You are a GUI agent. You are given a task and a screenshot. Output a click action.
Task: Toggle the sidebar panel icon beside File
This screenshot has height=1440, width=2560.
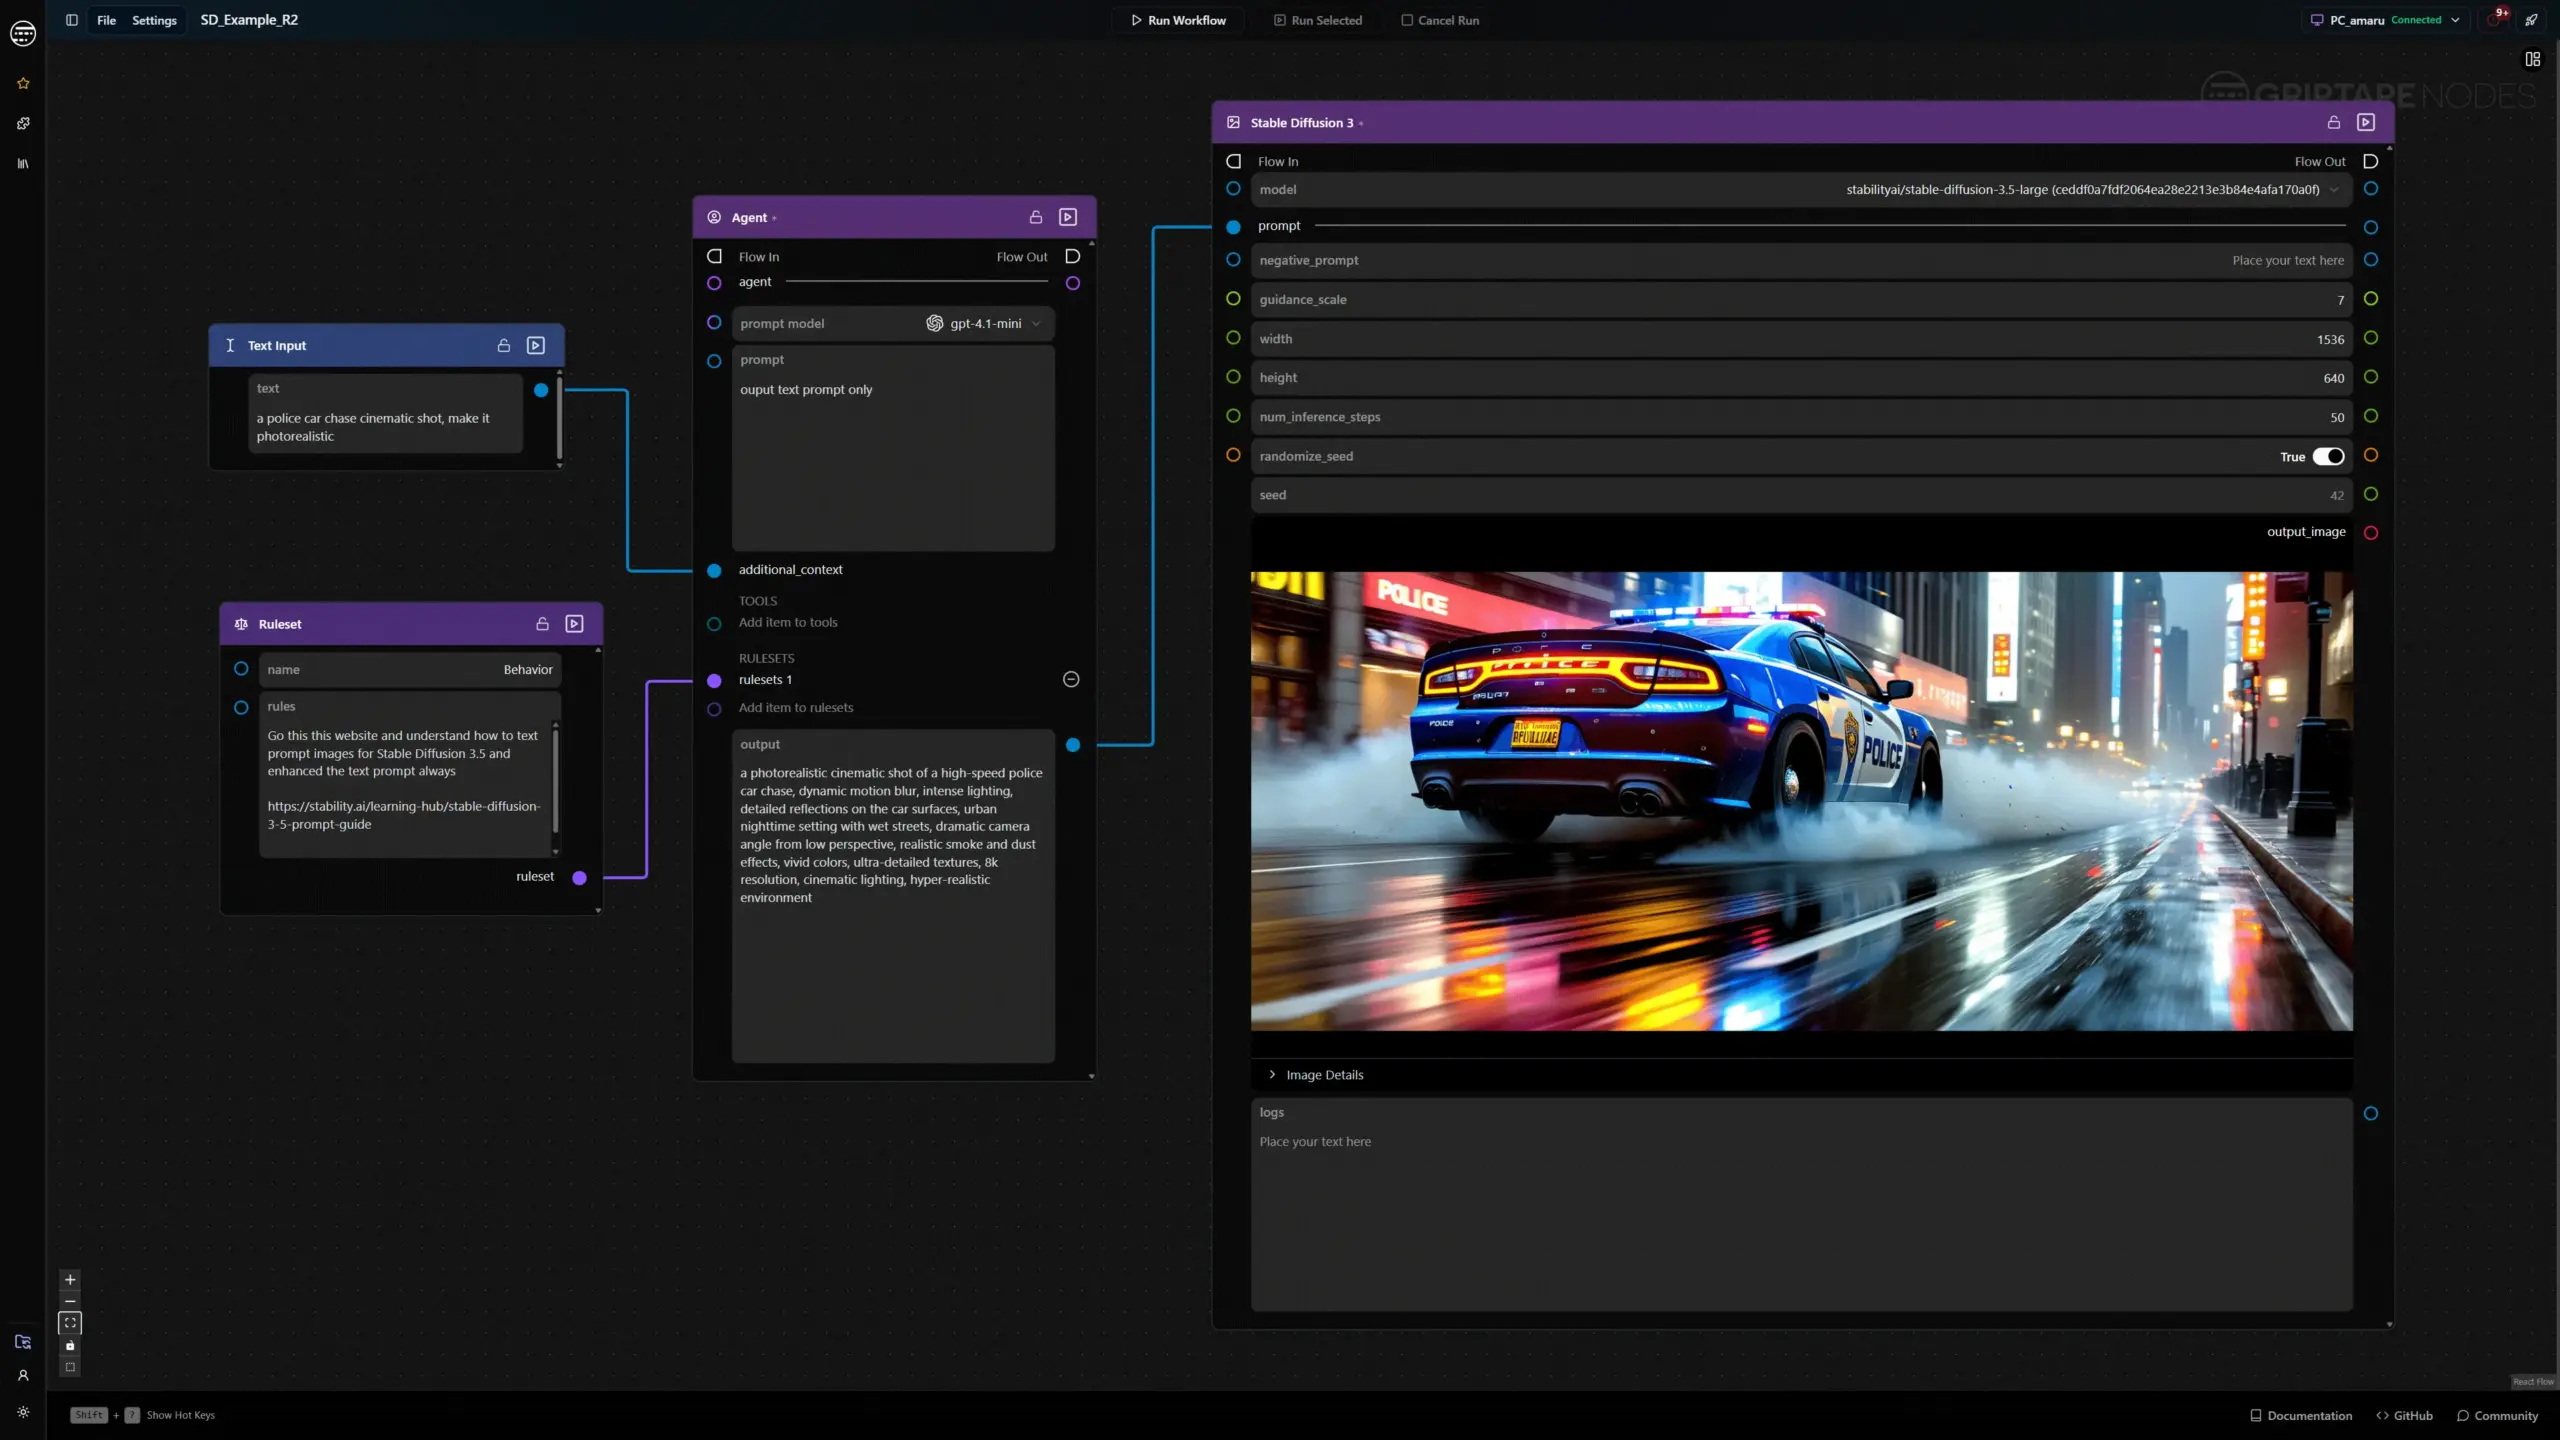click(x=72, y=20)
